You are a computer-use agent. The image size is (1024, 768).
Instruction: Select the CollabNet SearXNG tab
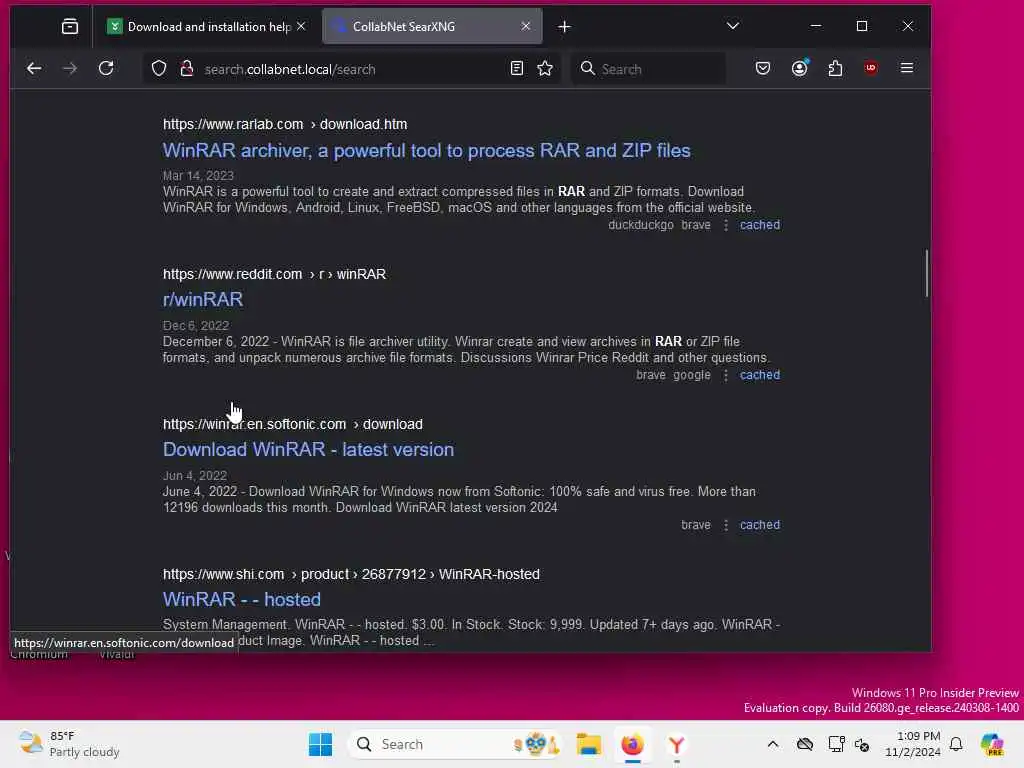coord(432,27)
